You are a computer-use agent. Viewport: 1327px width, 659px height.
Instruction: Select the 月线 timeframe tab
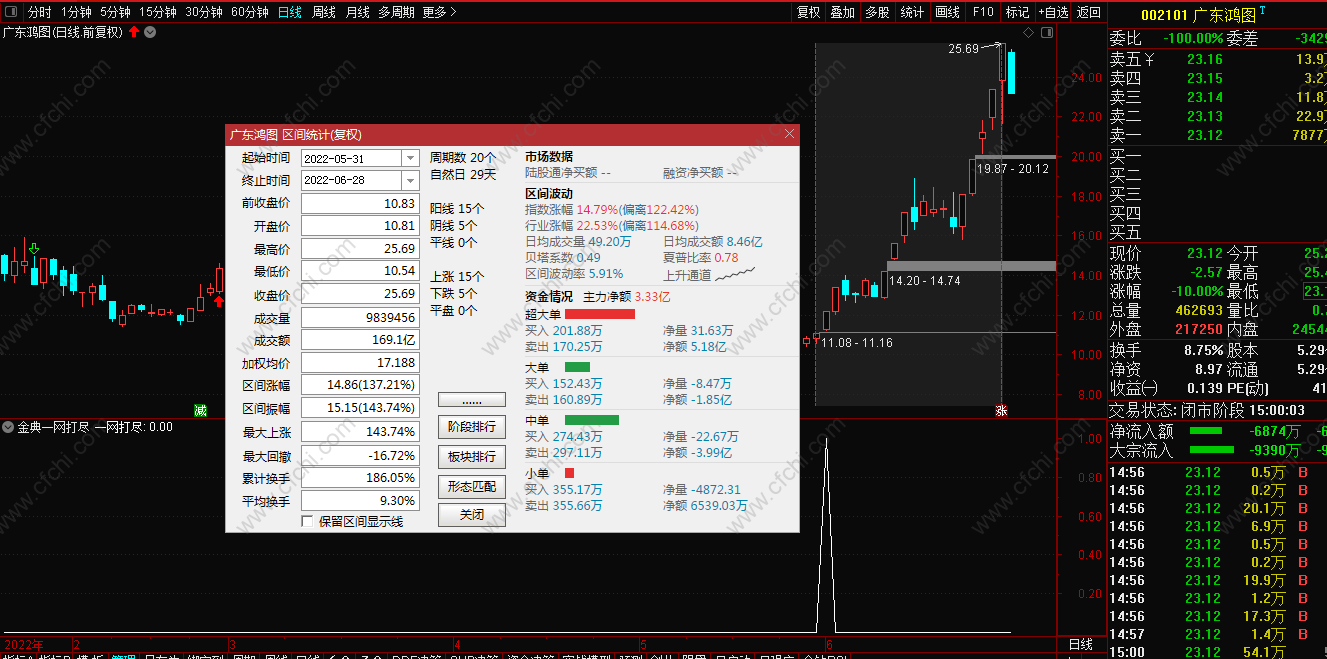coord(357,12)
